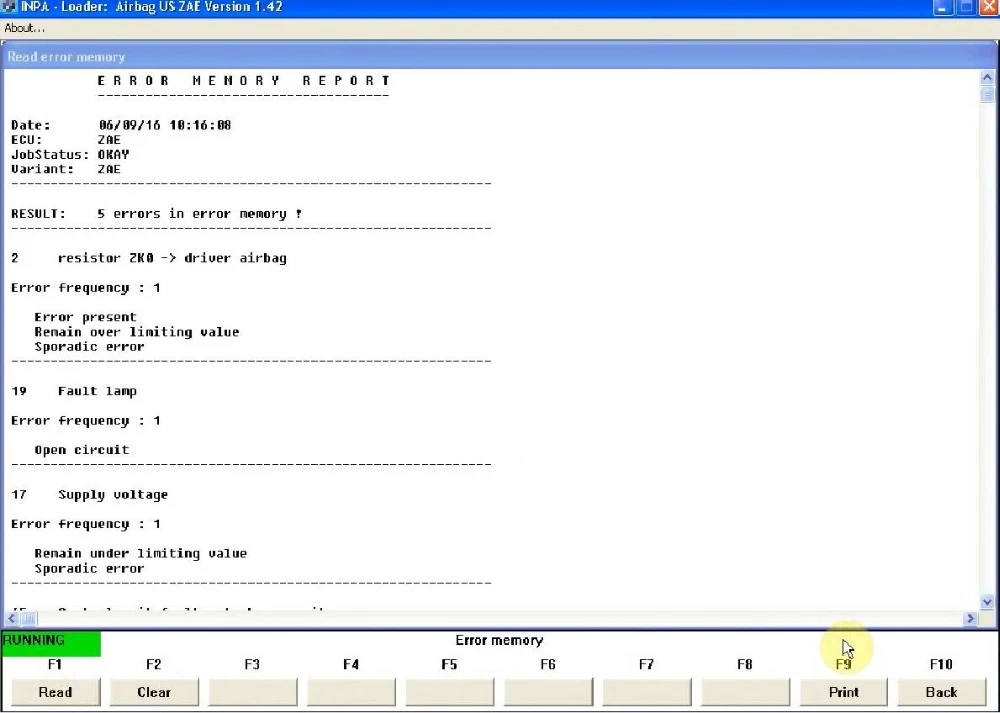1000x713 pixels.
Task: Click the green RUNNING status indicator
Action: (52, 643)
